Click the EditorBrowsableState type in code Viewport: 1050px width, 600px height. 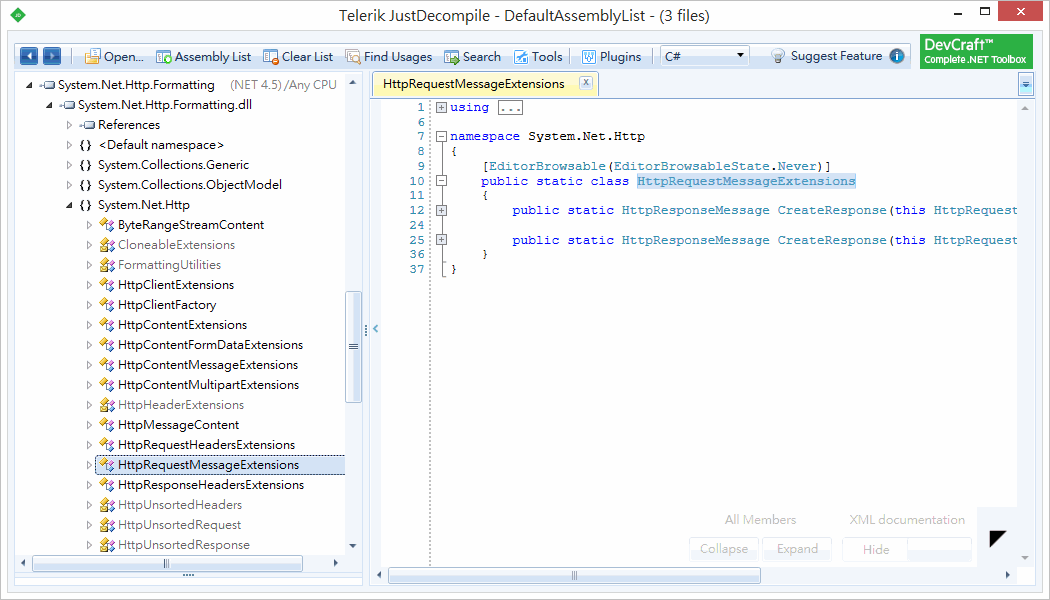coord(691,166)
